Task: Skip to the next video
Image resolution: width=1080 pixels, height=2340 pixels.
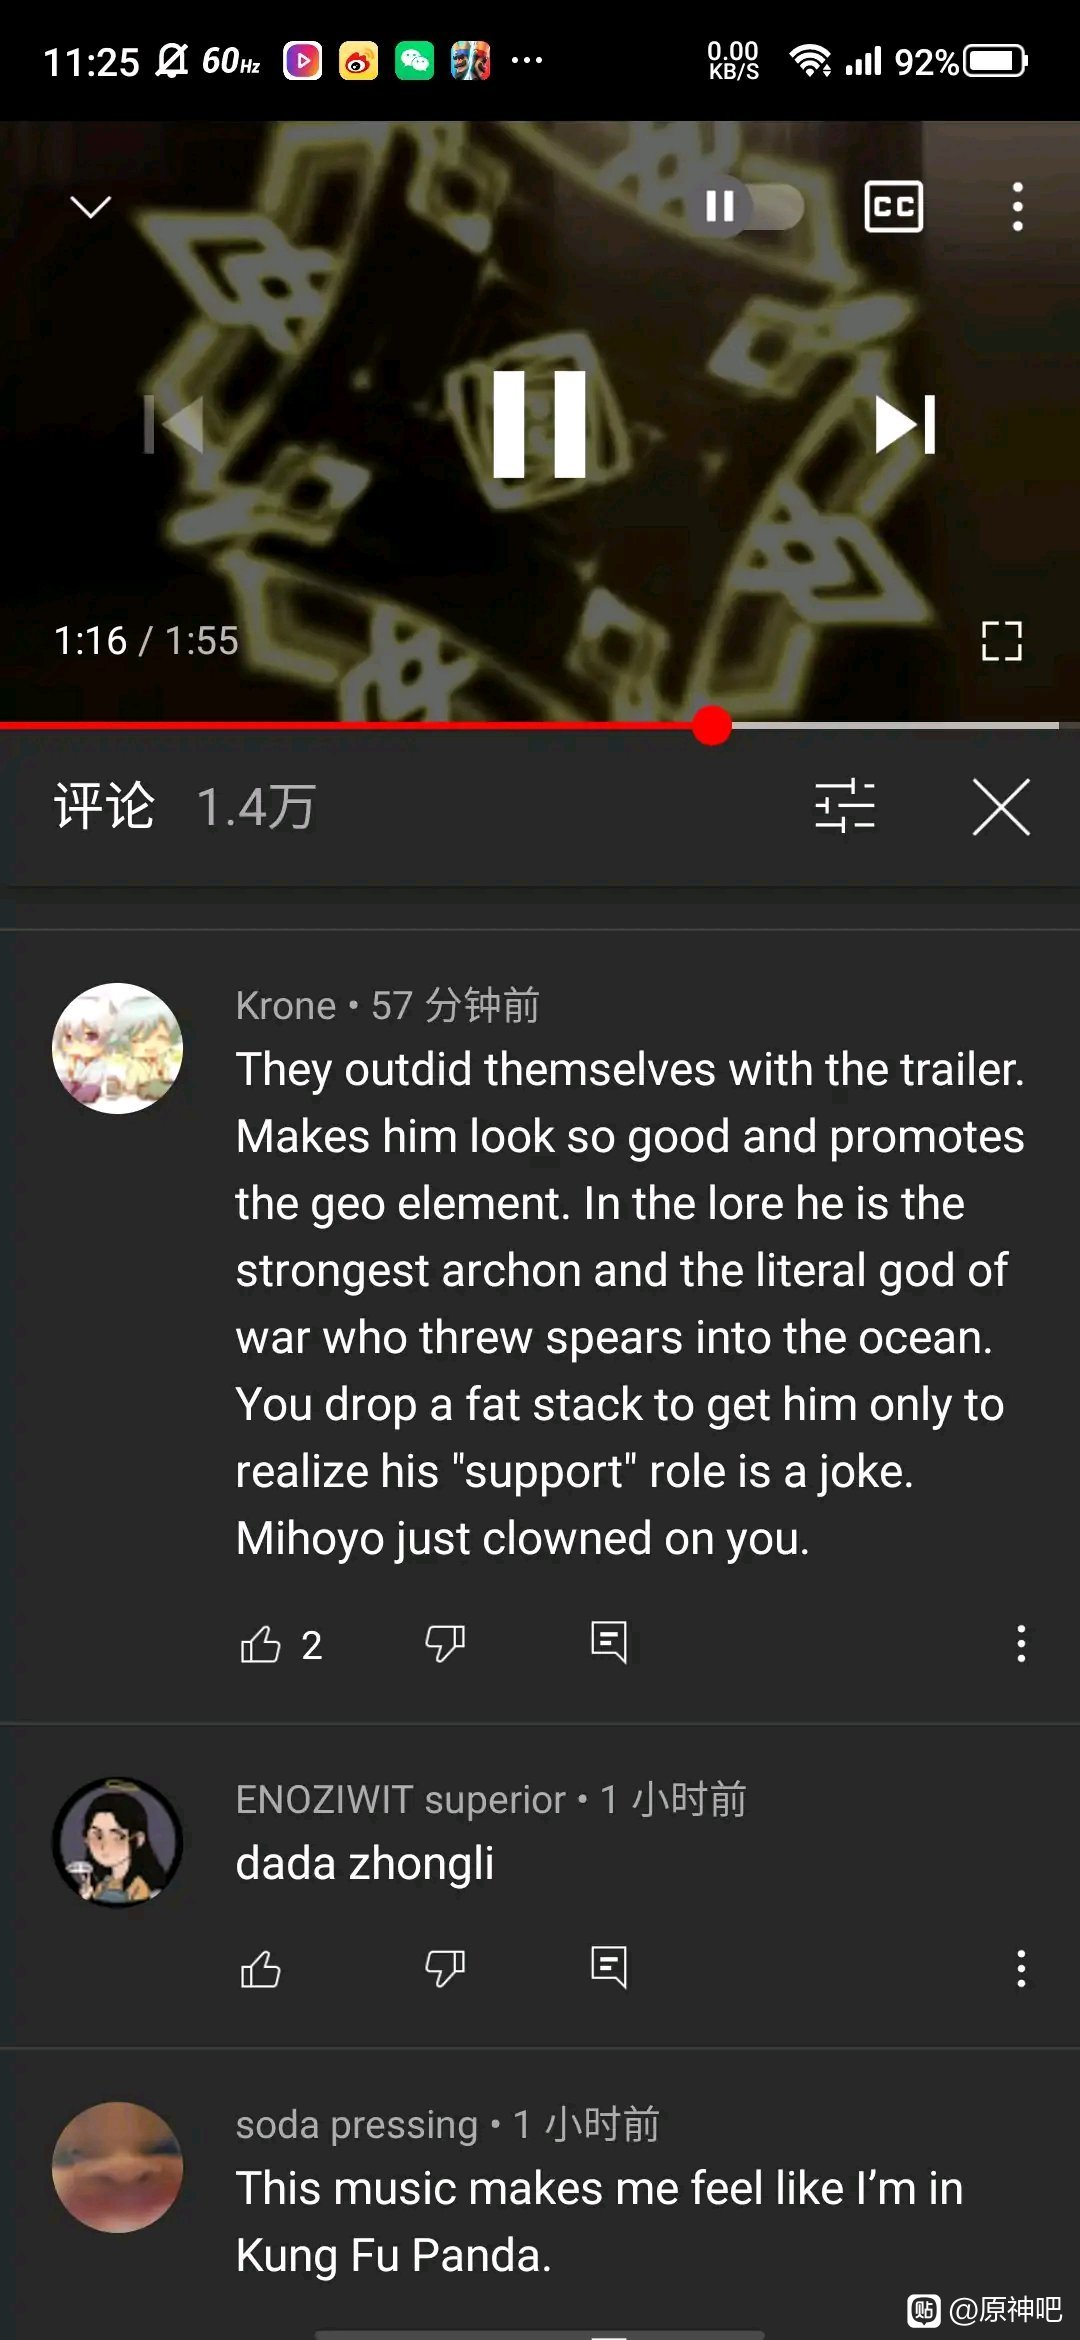Action: pyautogui.click(x=905, y=424)
